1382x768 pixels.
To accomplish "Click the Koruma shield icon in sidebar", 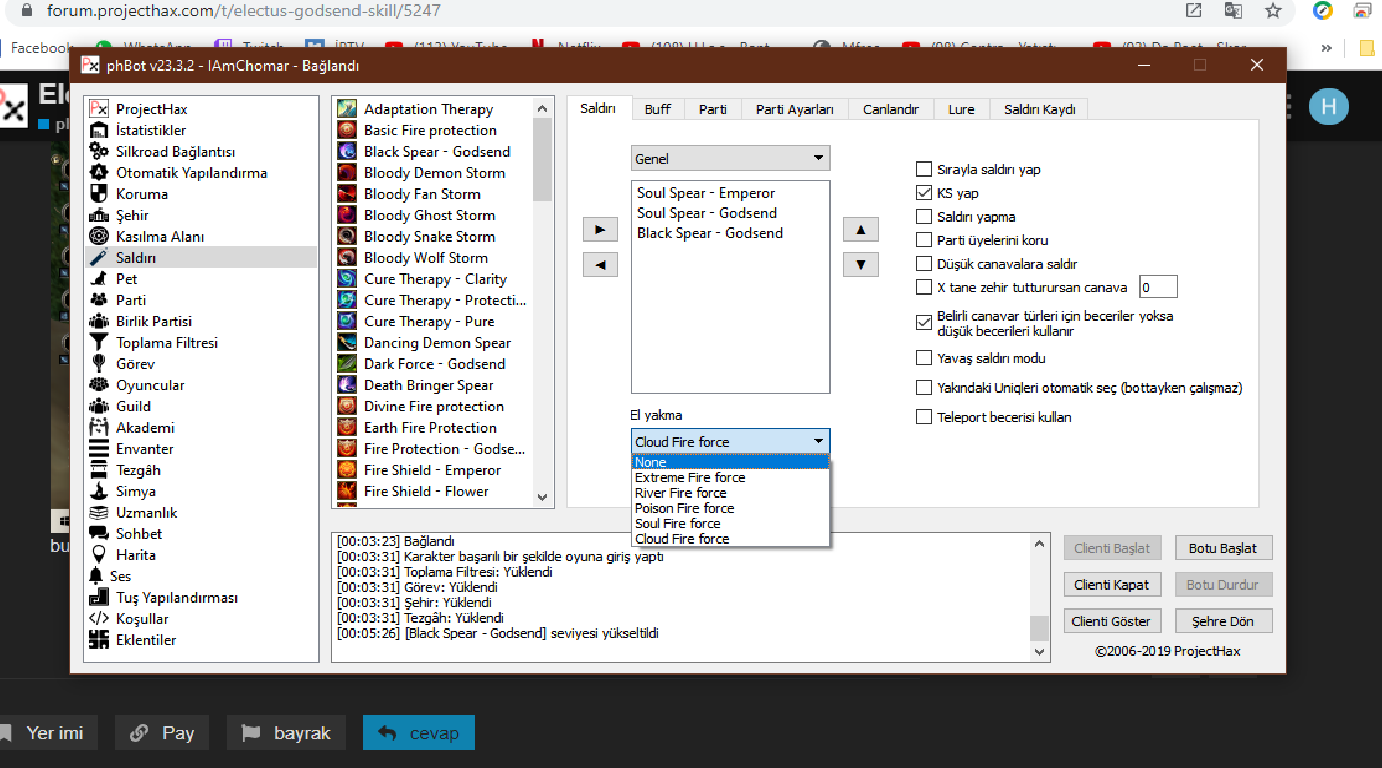I will pos(99,194).
